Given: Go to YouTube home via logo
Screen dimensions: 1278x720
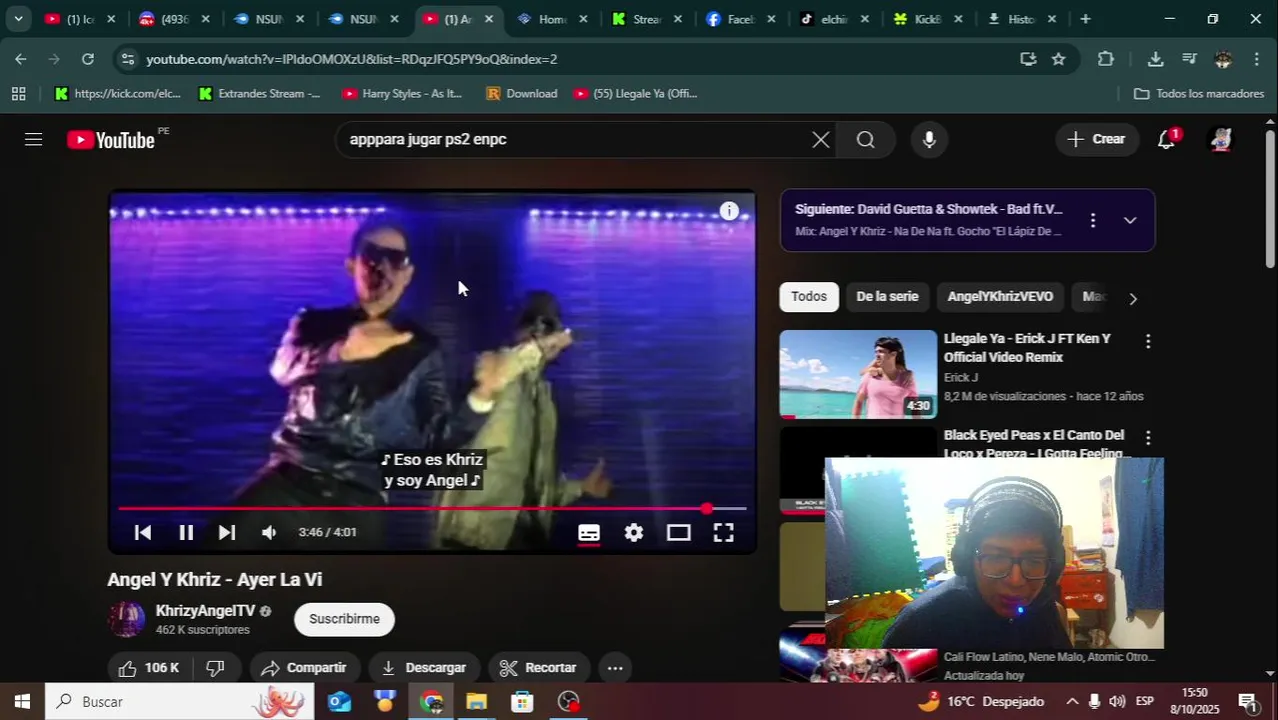Looking at the screenshot, I should click(111, 140).
